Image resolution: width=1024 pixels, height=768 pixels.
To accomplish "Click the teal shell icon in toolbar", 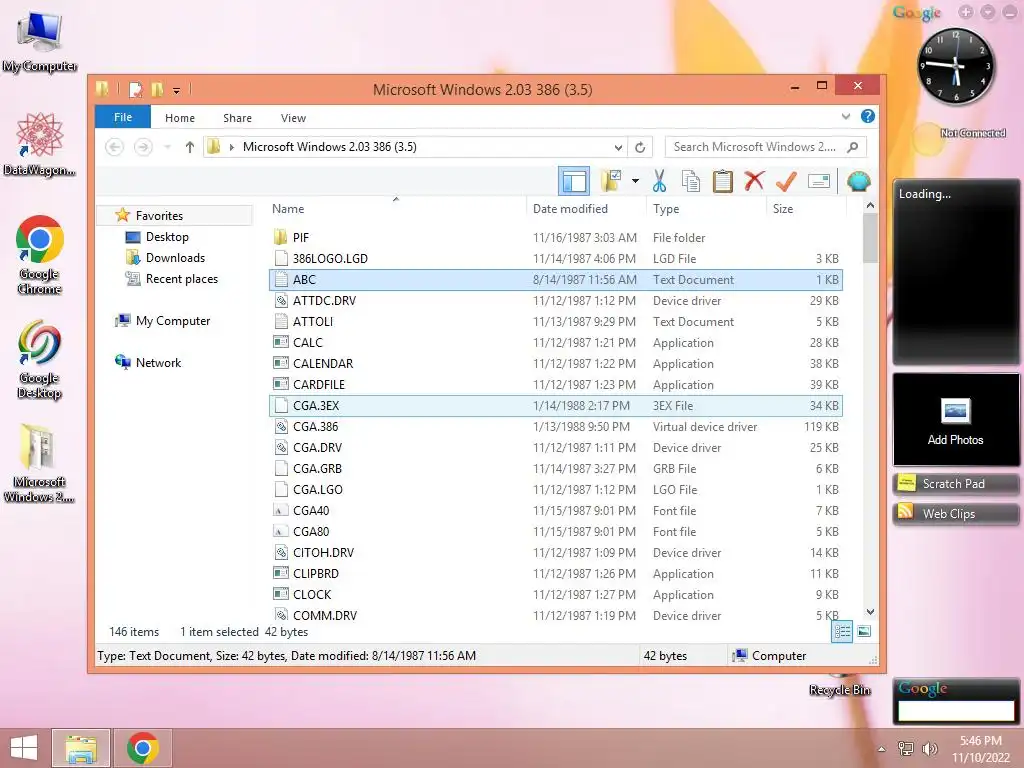I will click(x=858, y=181).
